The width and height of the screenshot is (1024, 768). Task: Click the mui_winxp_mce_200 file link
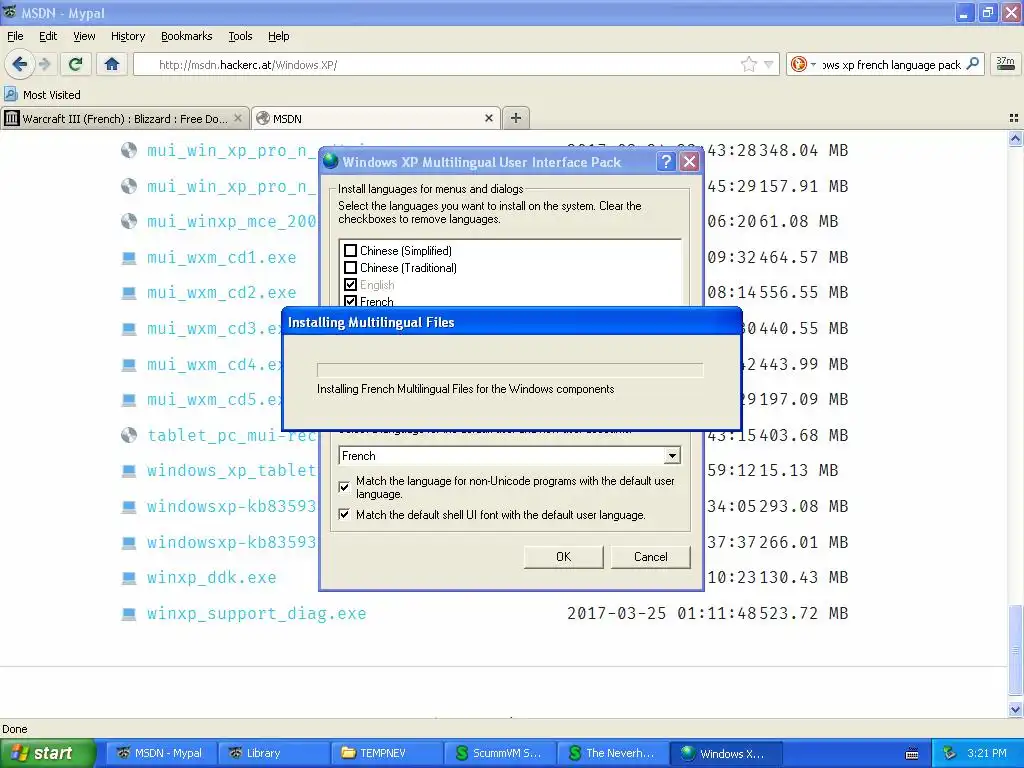[x=232, y=221]
